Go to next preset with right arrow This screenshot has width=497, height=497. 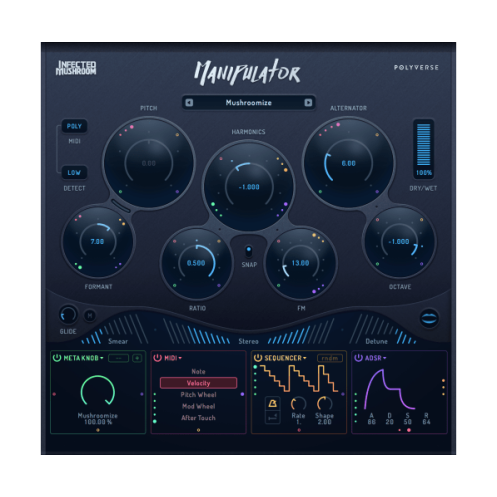point(308,103)
